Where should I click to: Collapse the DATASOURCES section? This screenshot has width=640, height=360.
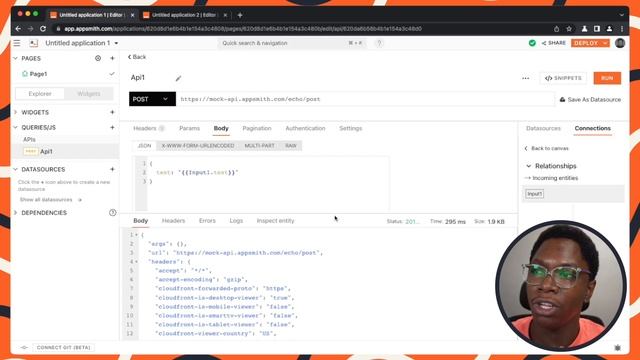[x=16, y=169]
